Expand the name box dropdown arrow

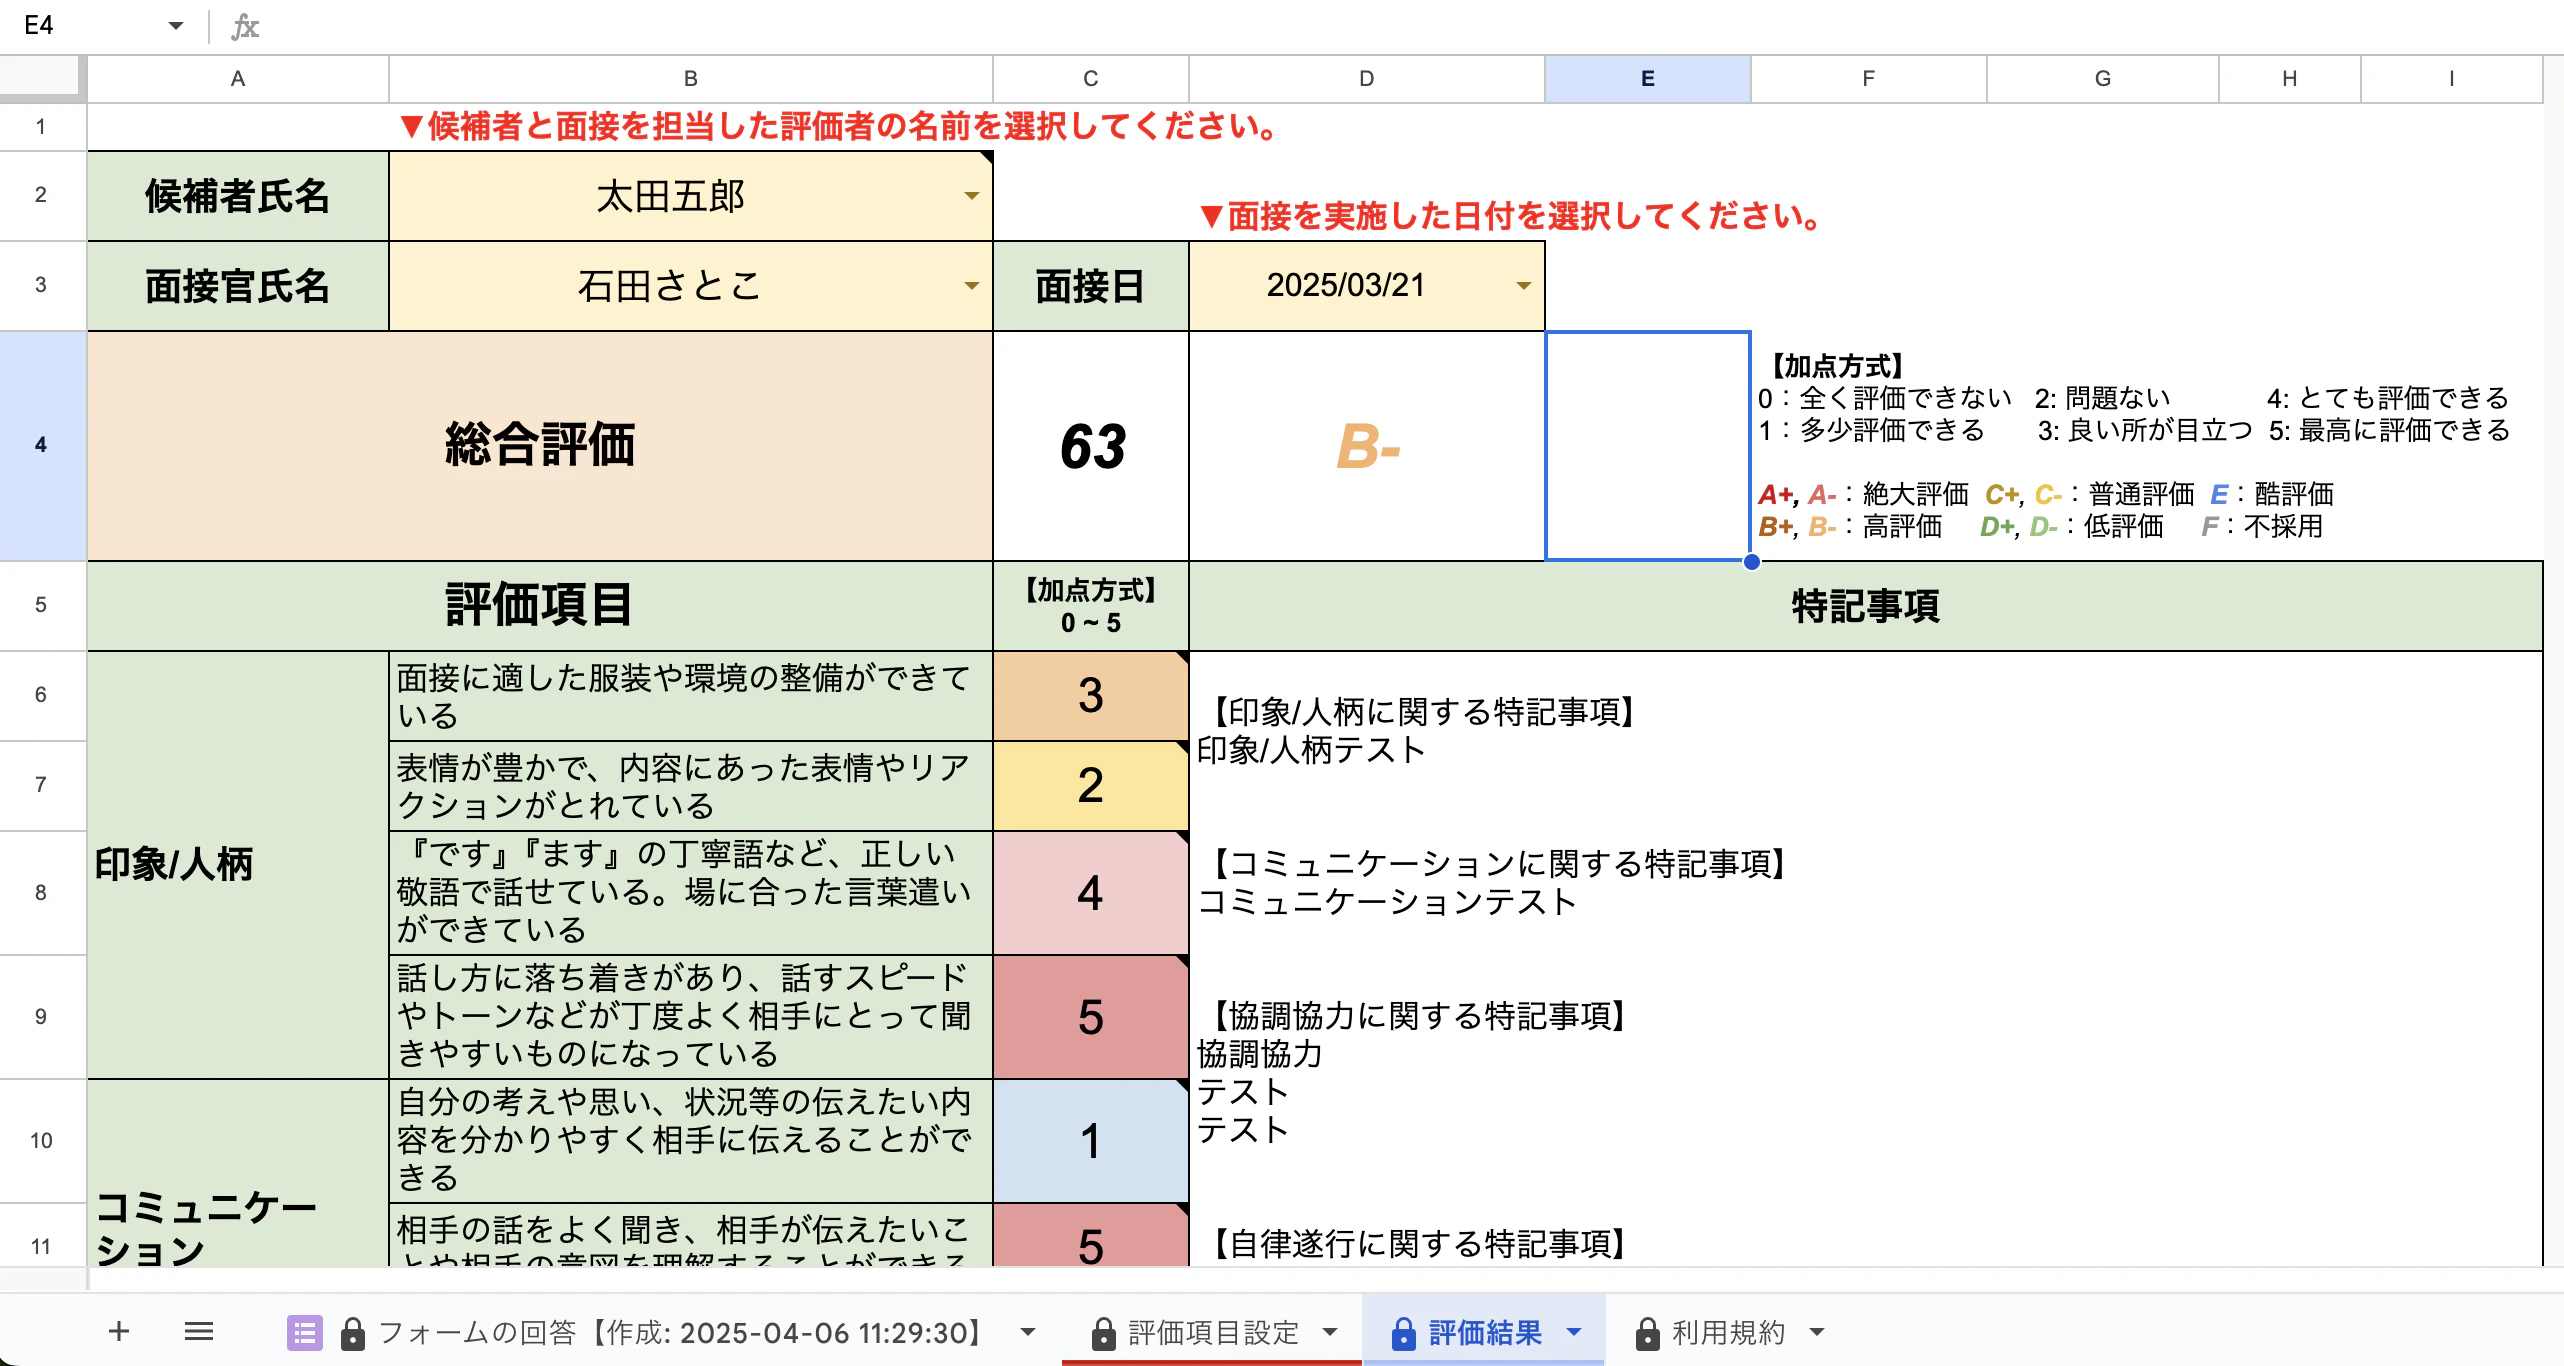[176, 26]
